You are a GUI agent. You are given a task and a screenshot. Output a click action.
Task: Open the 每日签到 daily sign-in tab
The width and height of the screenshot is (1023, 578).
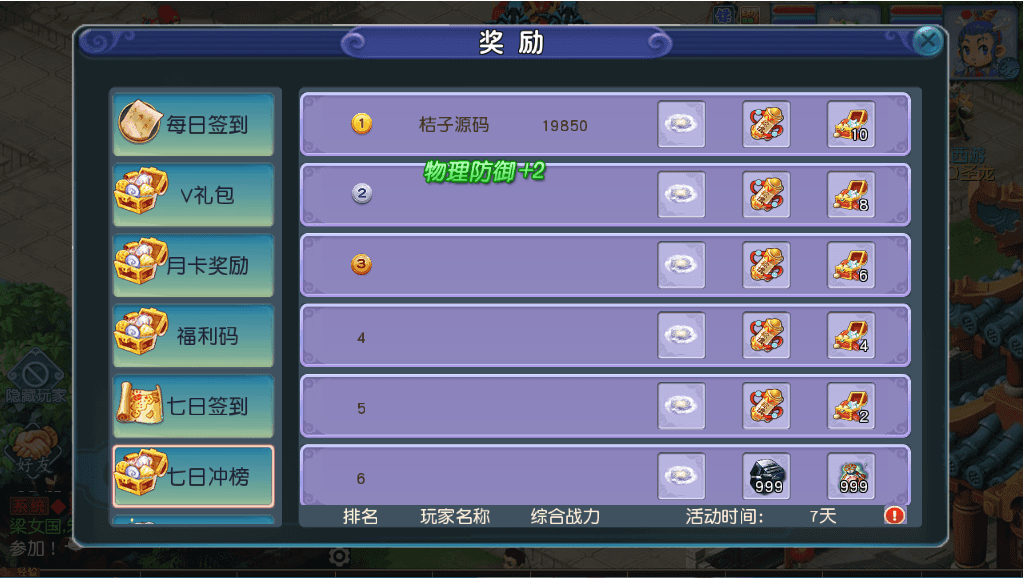pyautogui.click(x=193, y=124)
